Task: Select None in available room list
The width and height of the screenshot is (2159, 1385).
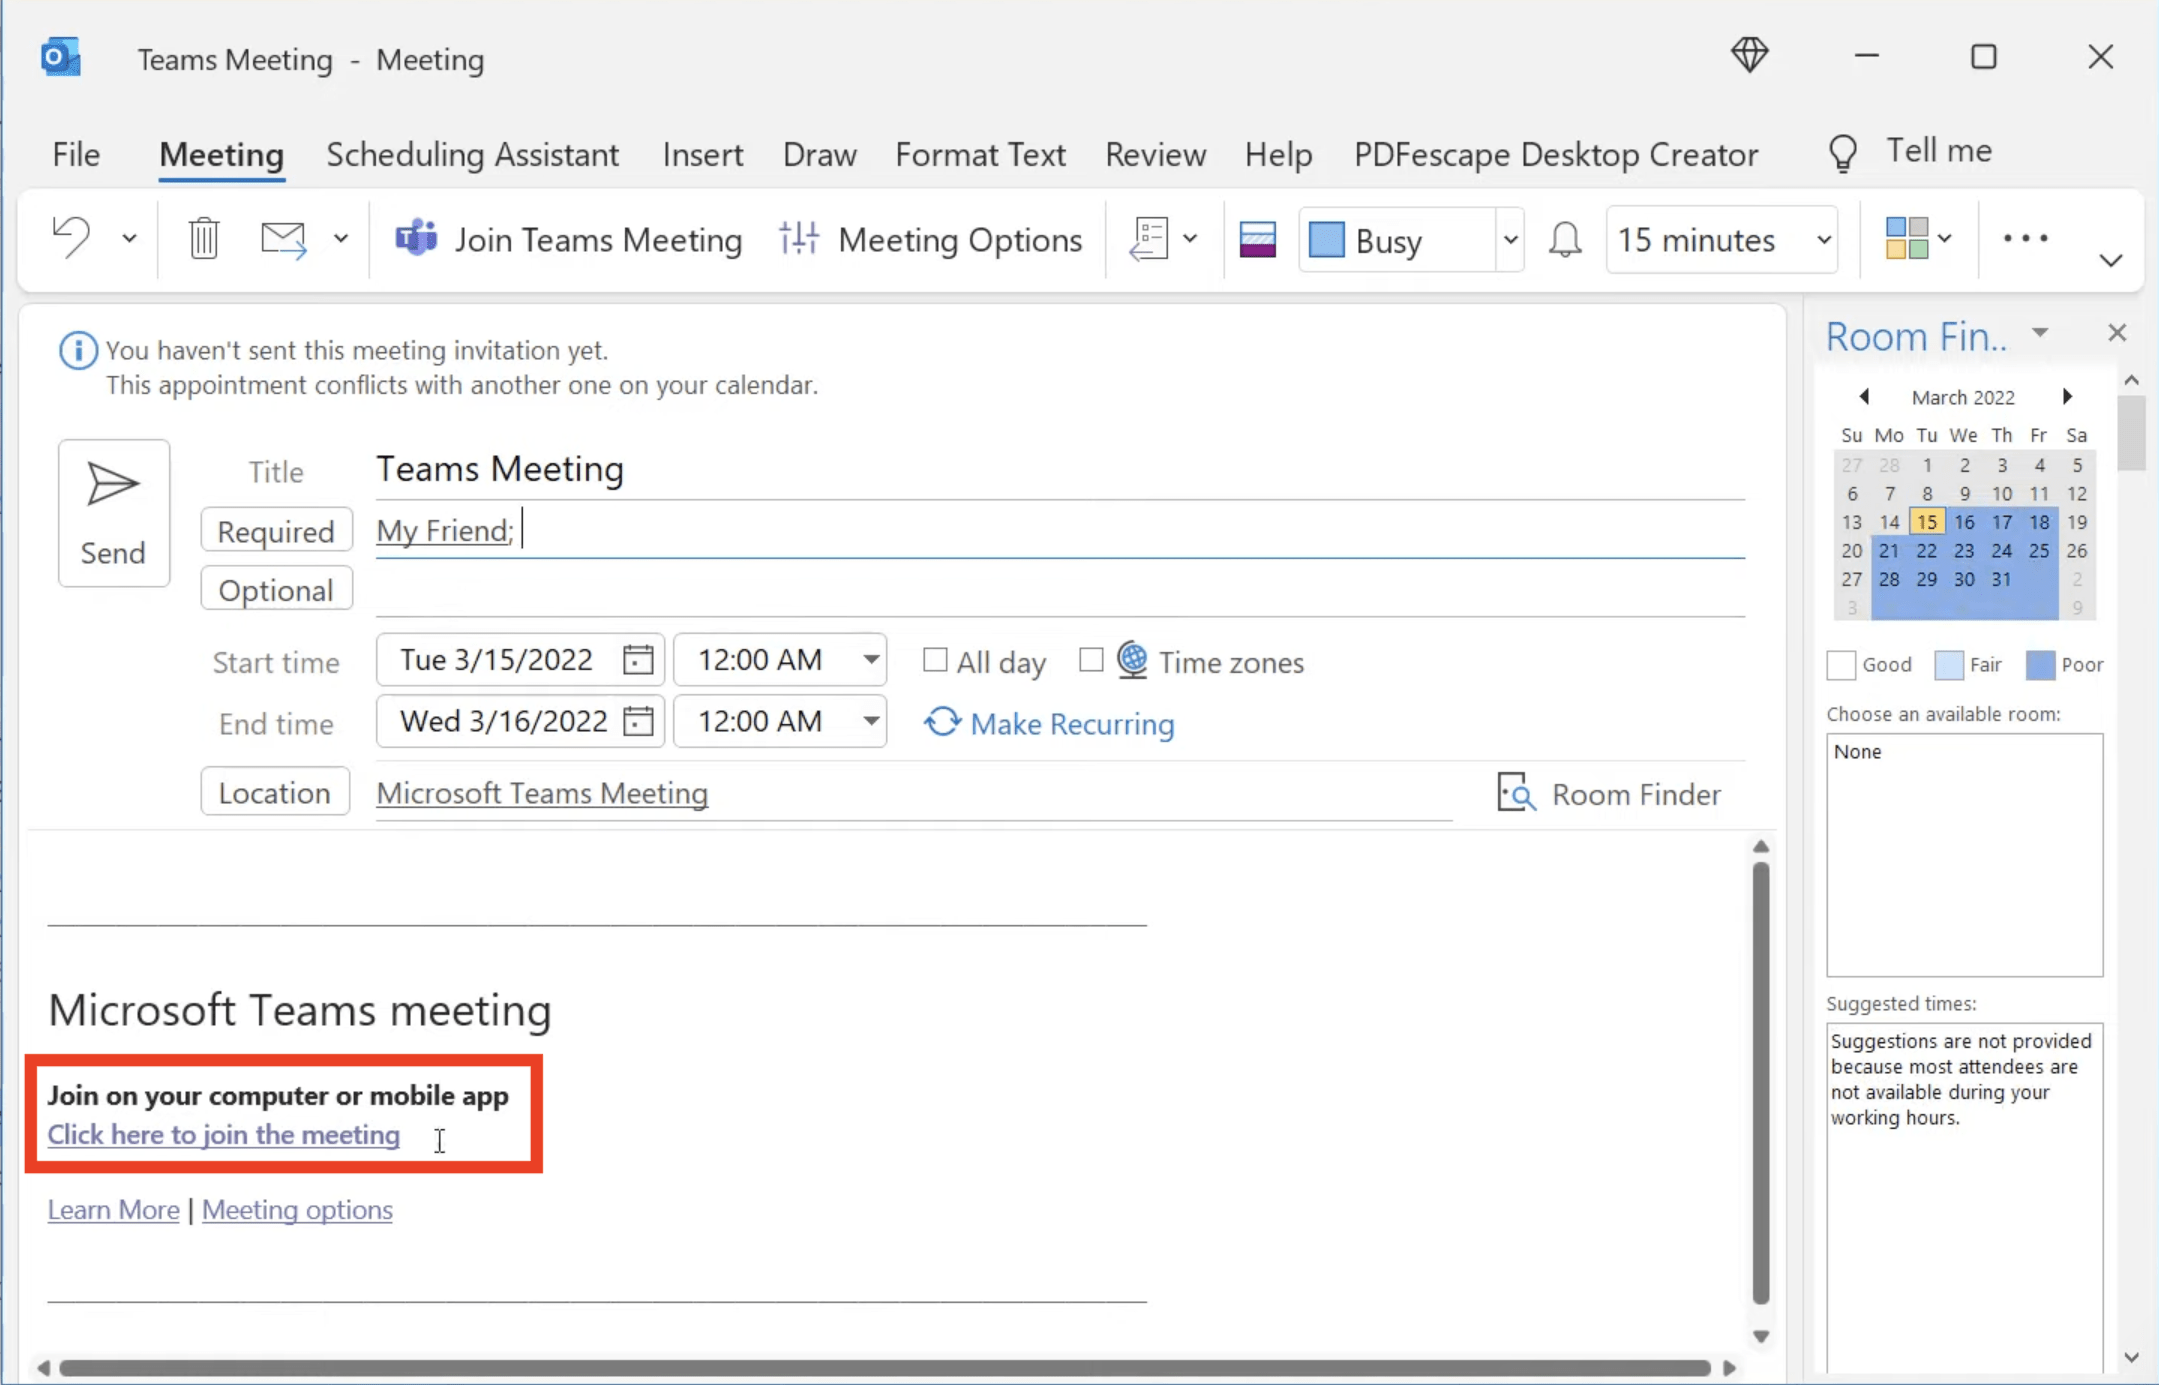Action: pyautogui.click(x=1857, y=752)
